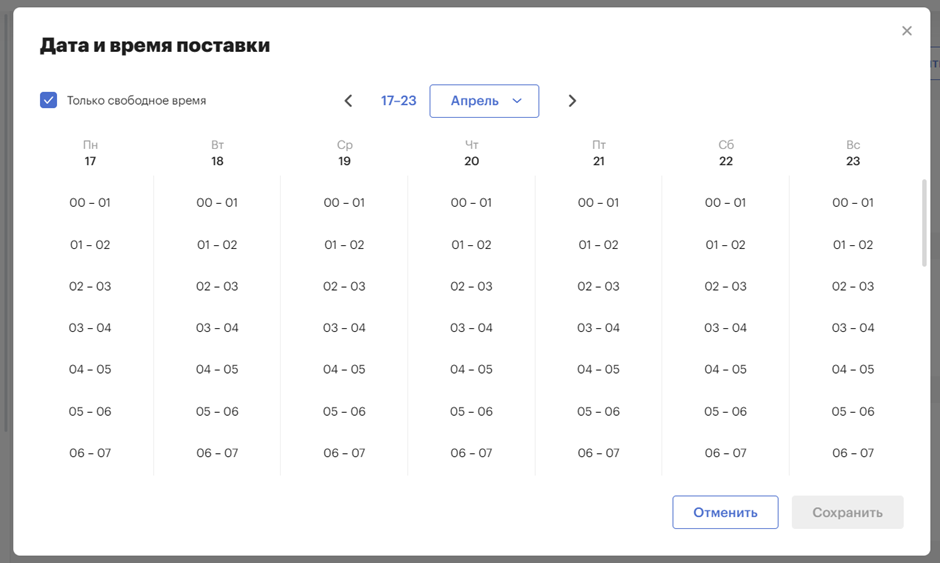Open the Апрель month dropdown
This screenshot has height=563, width=940.
pos(484,101)
